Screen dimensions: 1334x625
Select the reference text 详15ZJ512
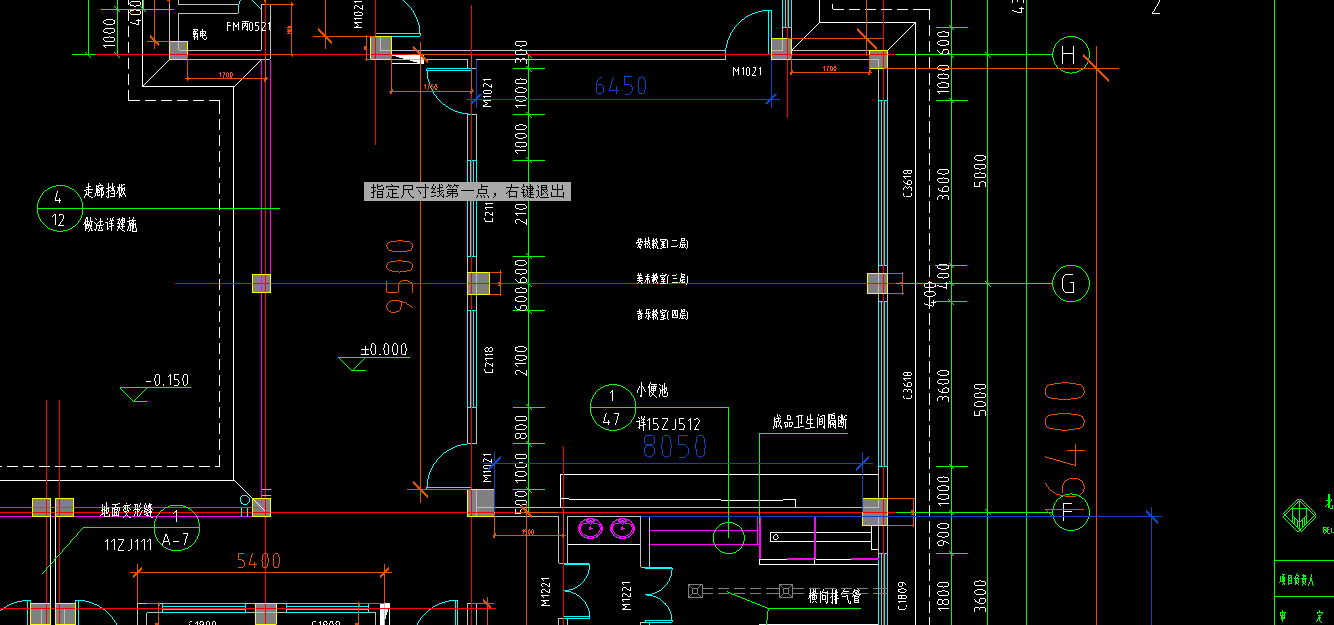tap(670, 424)
